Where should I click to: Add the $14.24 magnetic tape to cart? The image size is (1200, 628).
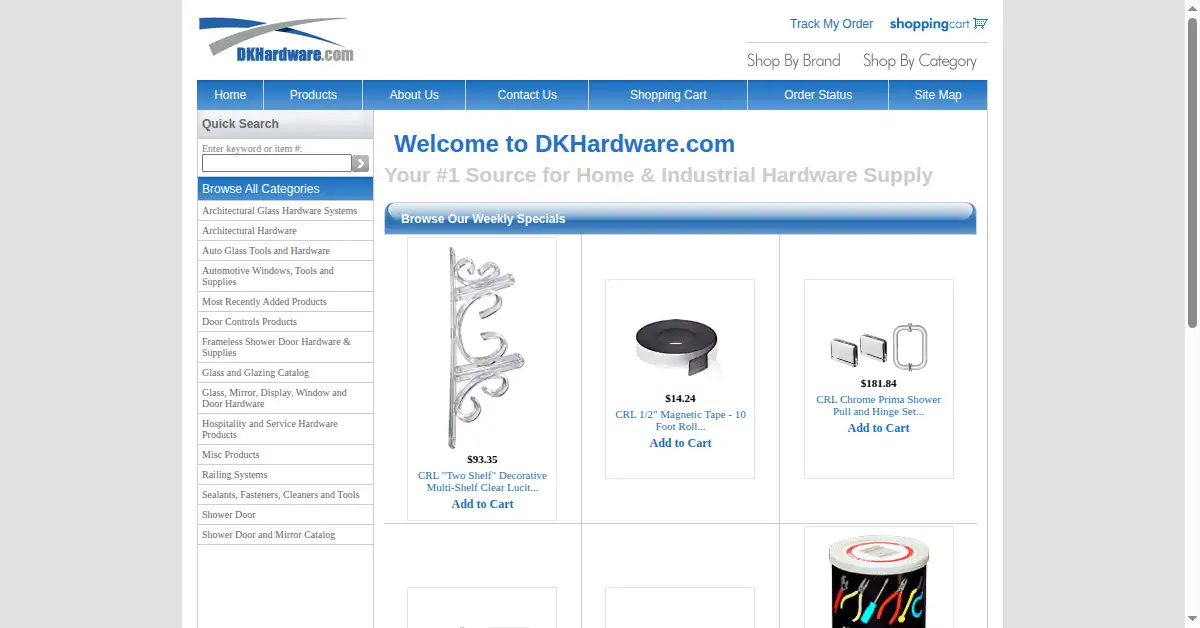click(680, 443)
